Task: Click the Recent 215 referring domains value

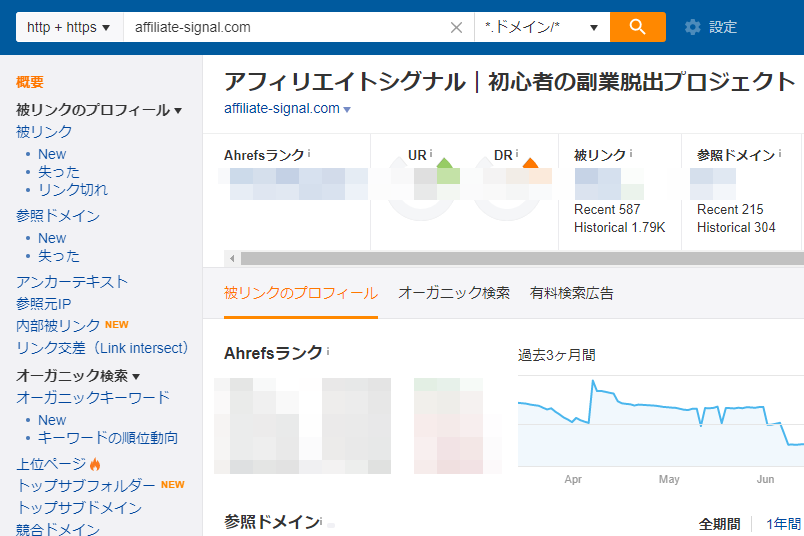Action: pos(730,209)
